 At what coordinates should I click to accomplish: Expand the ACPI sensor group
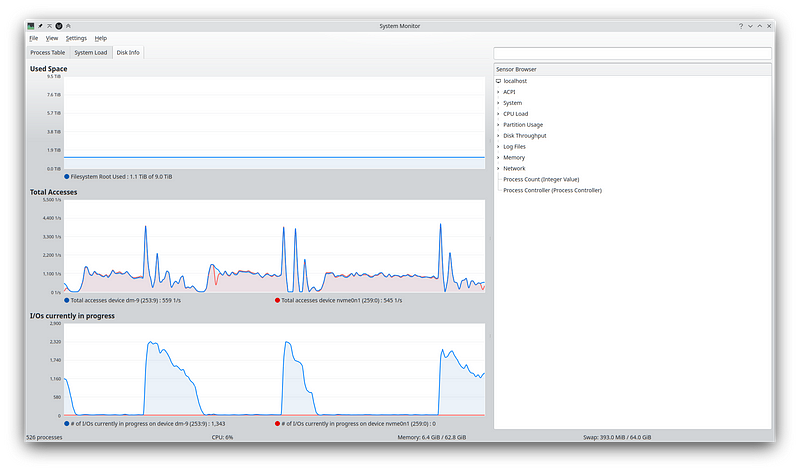tap(498, 92)
